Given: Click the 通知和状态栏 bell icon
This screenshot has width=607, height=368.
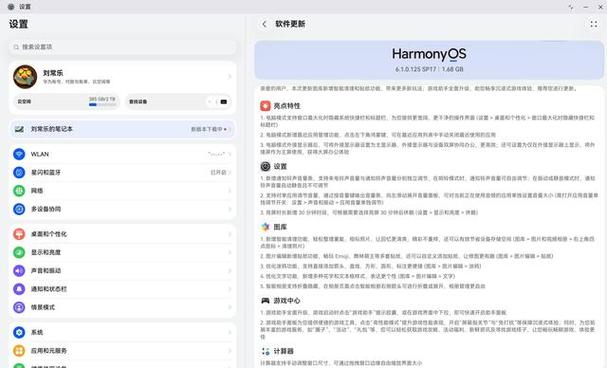Looking at the screenshot, I should point(19,289).
